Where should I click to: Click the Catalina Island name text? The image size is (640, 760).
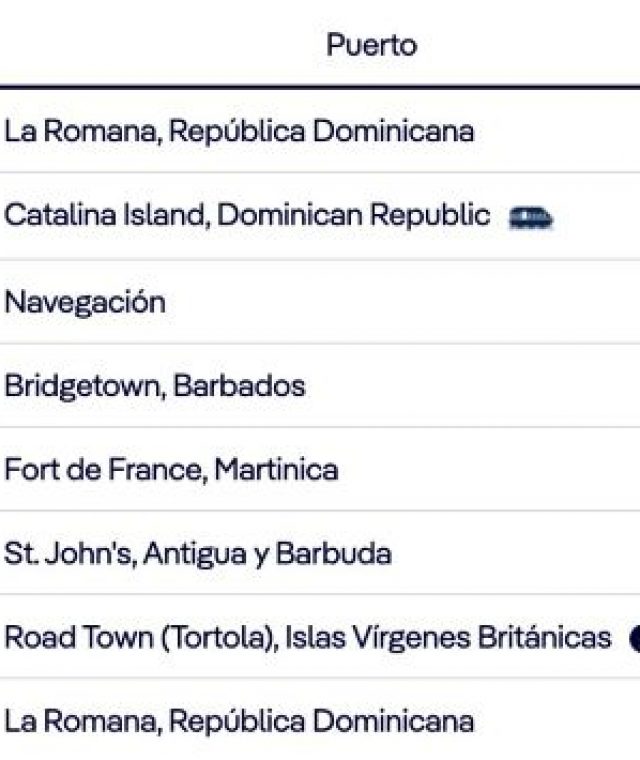[102, 216]
